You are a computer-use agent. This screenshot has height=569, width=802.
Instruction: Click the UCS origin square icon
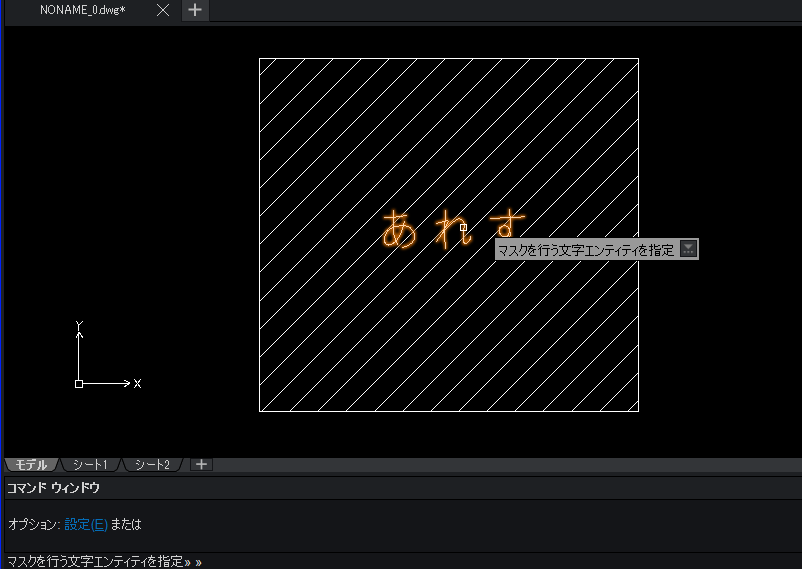click(x=79, y=384)
